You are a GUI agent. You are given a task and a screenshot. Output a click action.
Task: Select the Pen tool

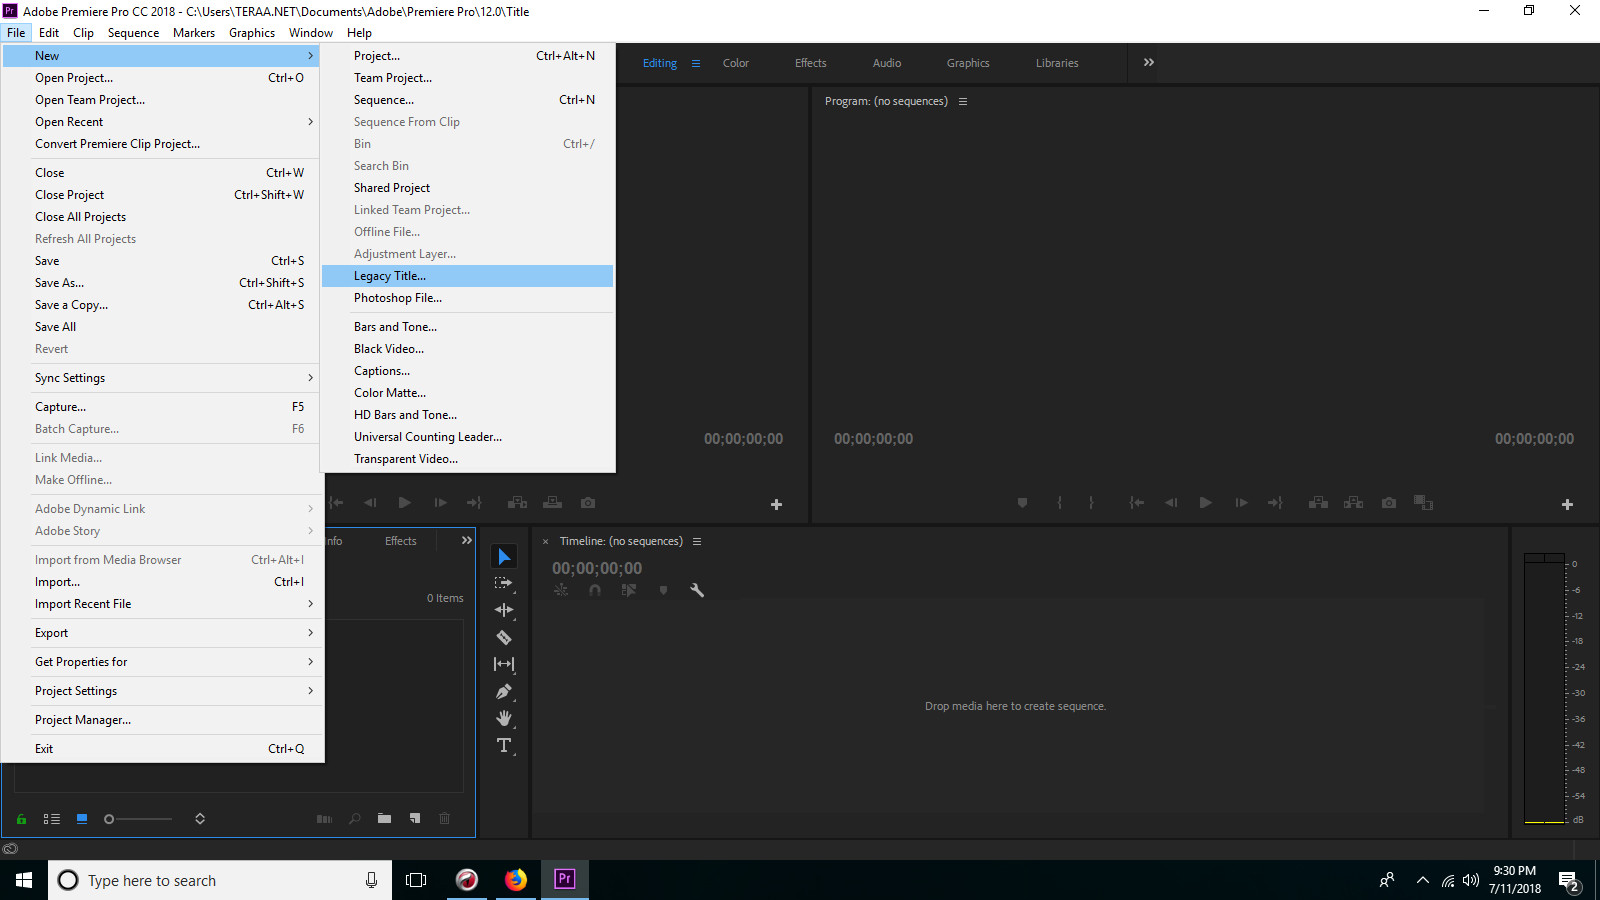click(x=504, y=691)
